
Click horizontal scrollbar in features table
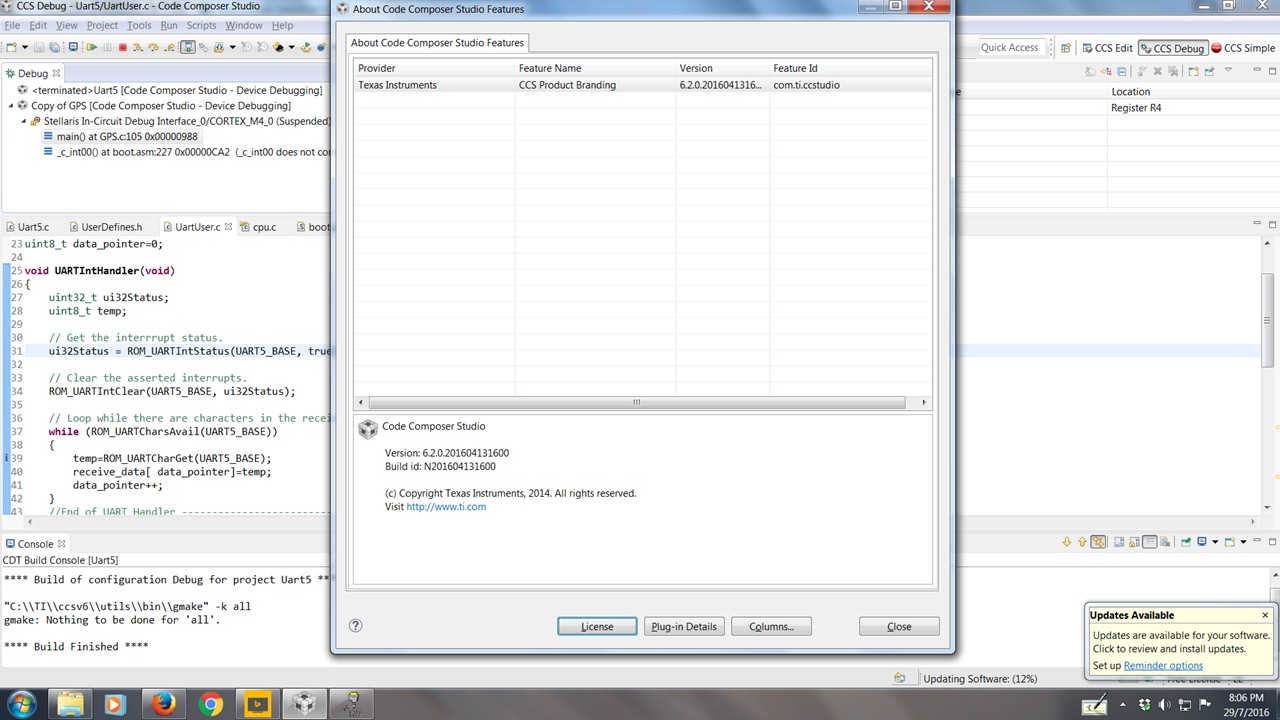click(x=636, y=402)
